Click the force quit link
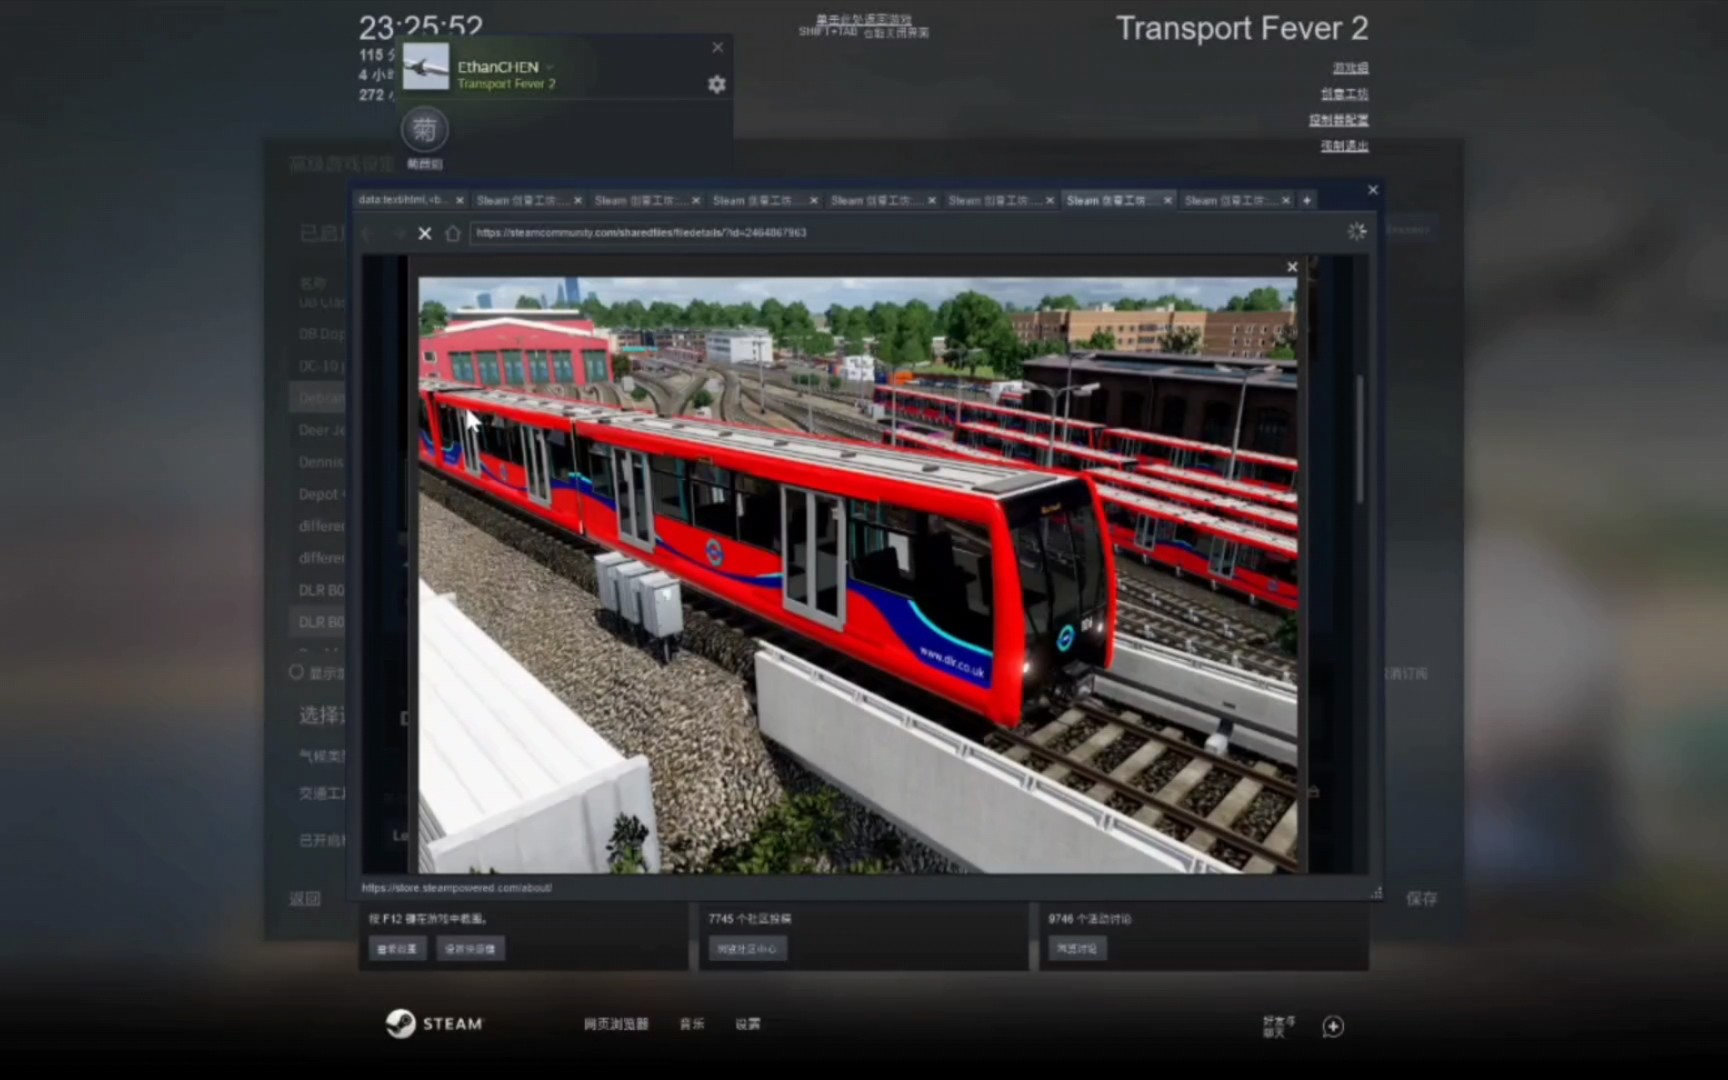 [x=1344, y=146]
